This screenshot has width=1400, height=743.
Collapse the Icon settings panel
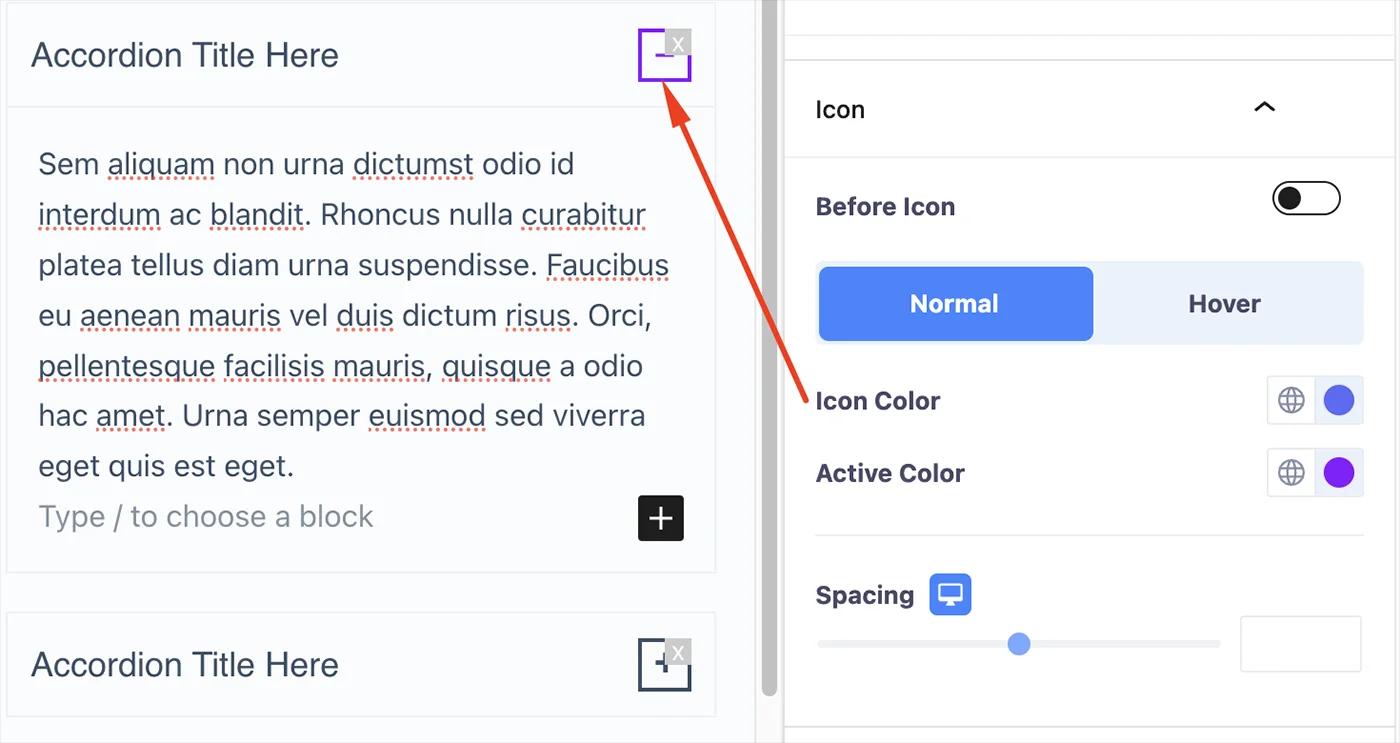tap(1263, 107)
